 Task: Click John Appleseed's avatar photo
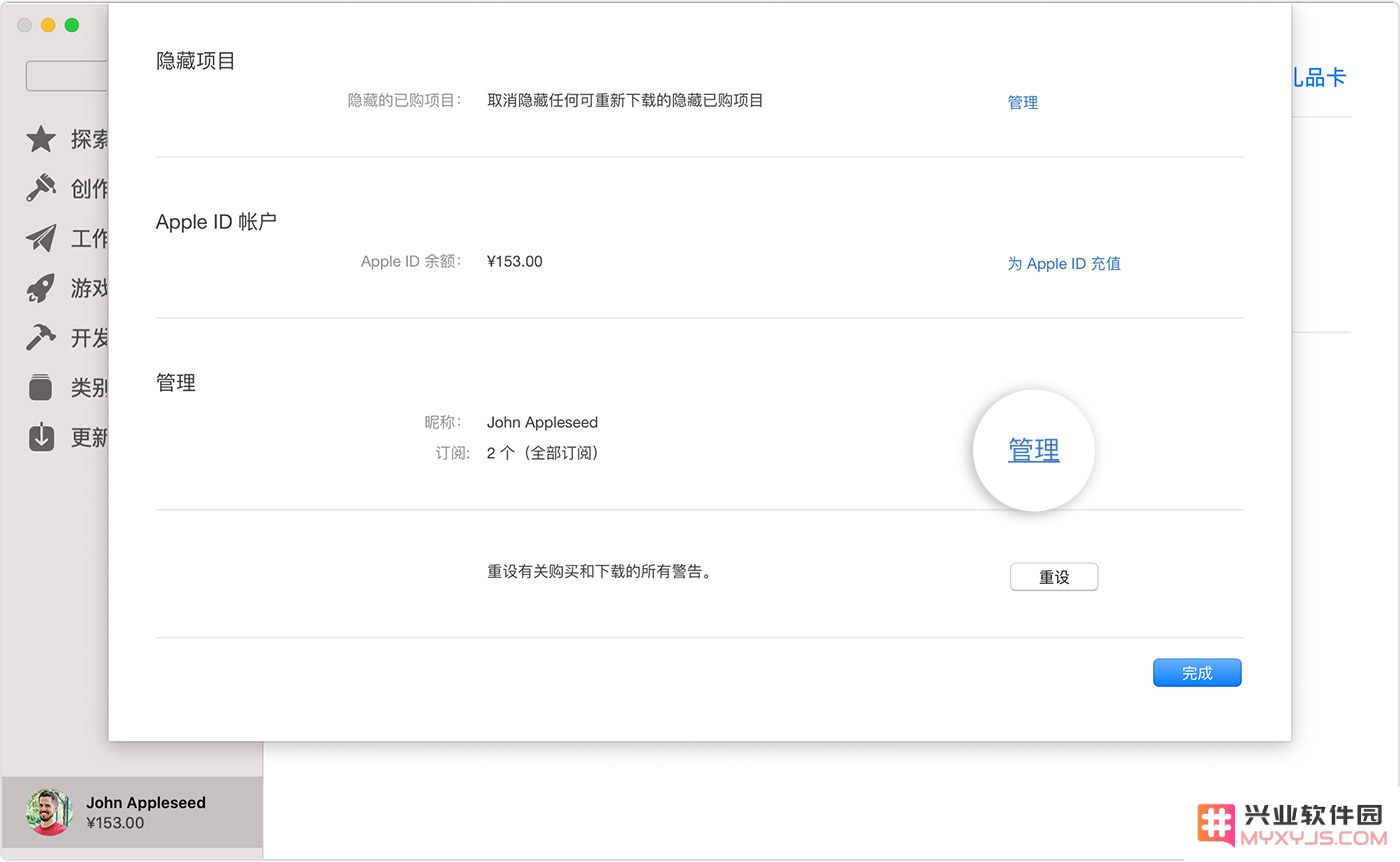point(49,812)
